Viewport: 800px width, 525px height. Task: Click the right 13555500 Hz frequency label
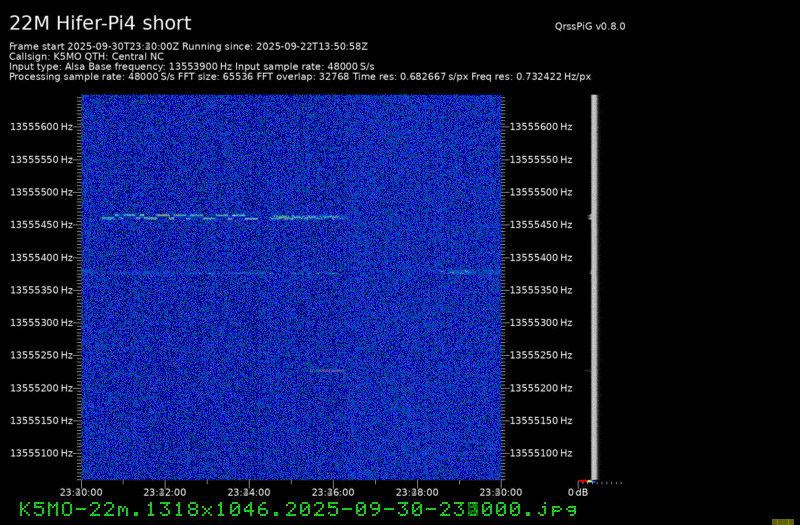(x=541, y=192)
